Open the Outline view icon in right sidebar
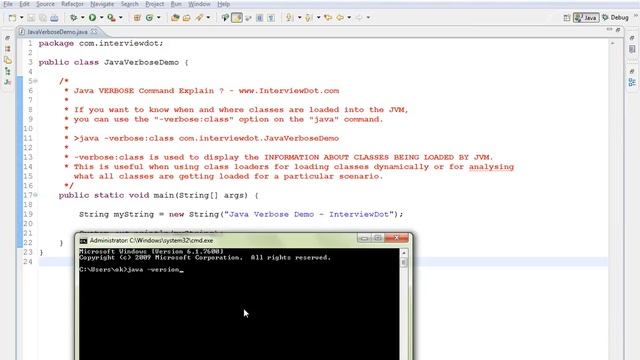 click(632, 82)
